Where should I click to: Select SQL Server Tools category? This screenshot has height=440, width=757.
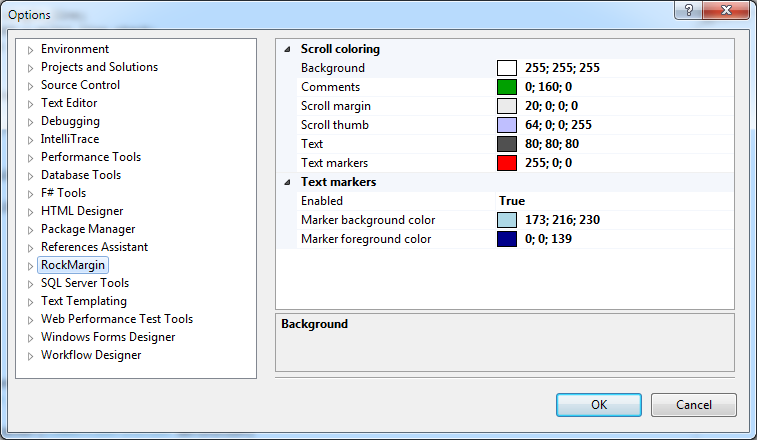click(85, 283)
